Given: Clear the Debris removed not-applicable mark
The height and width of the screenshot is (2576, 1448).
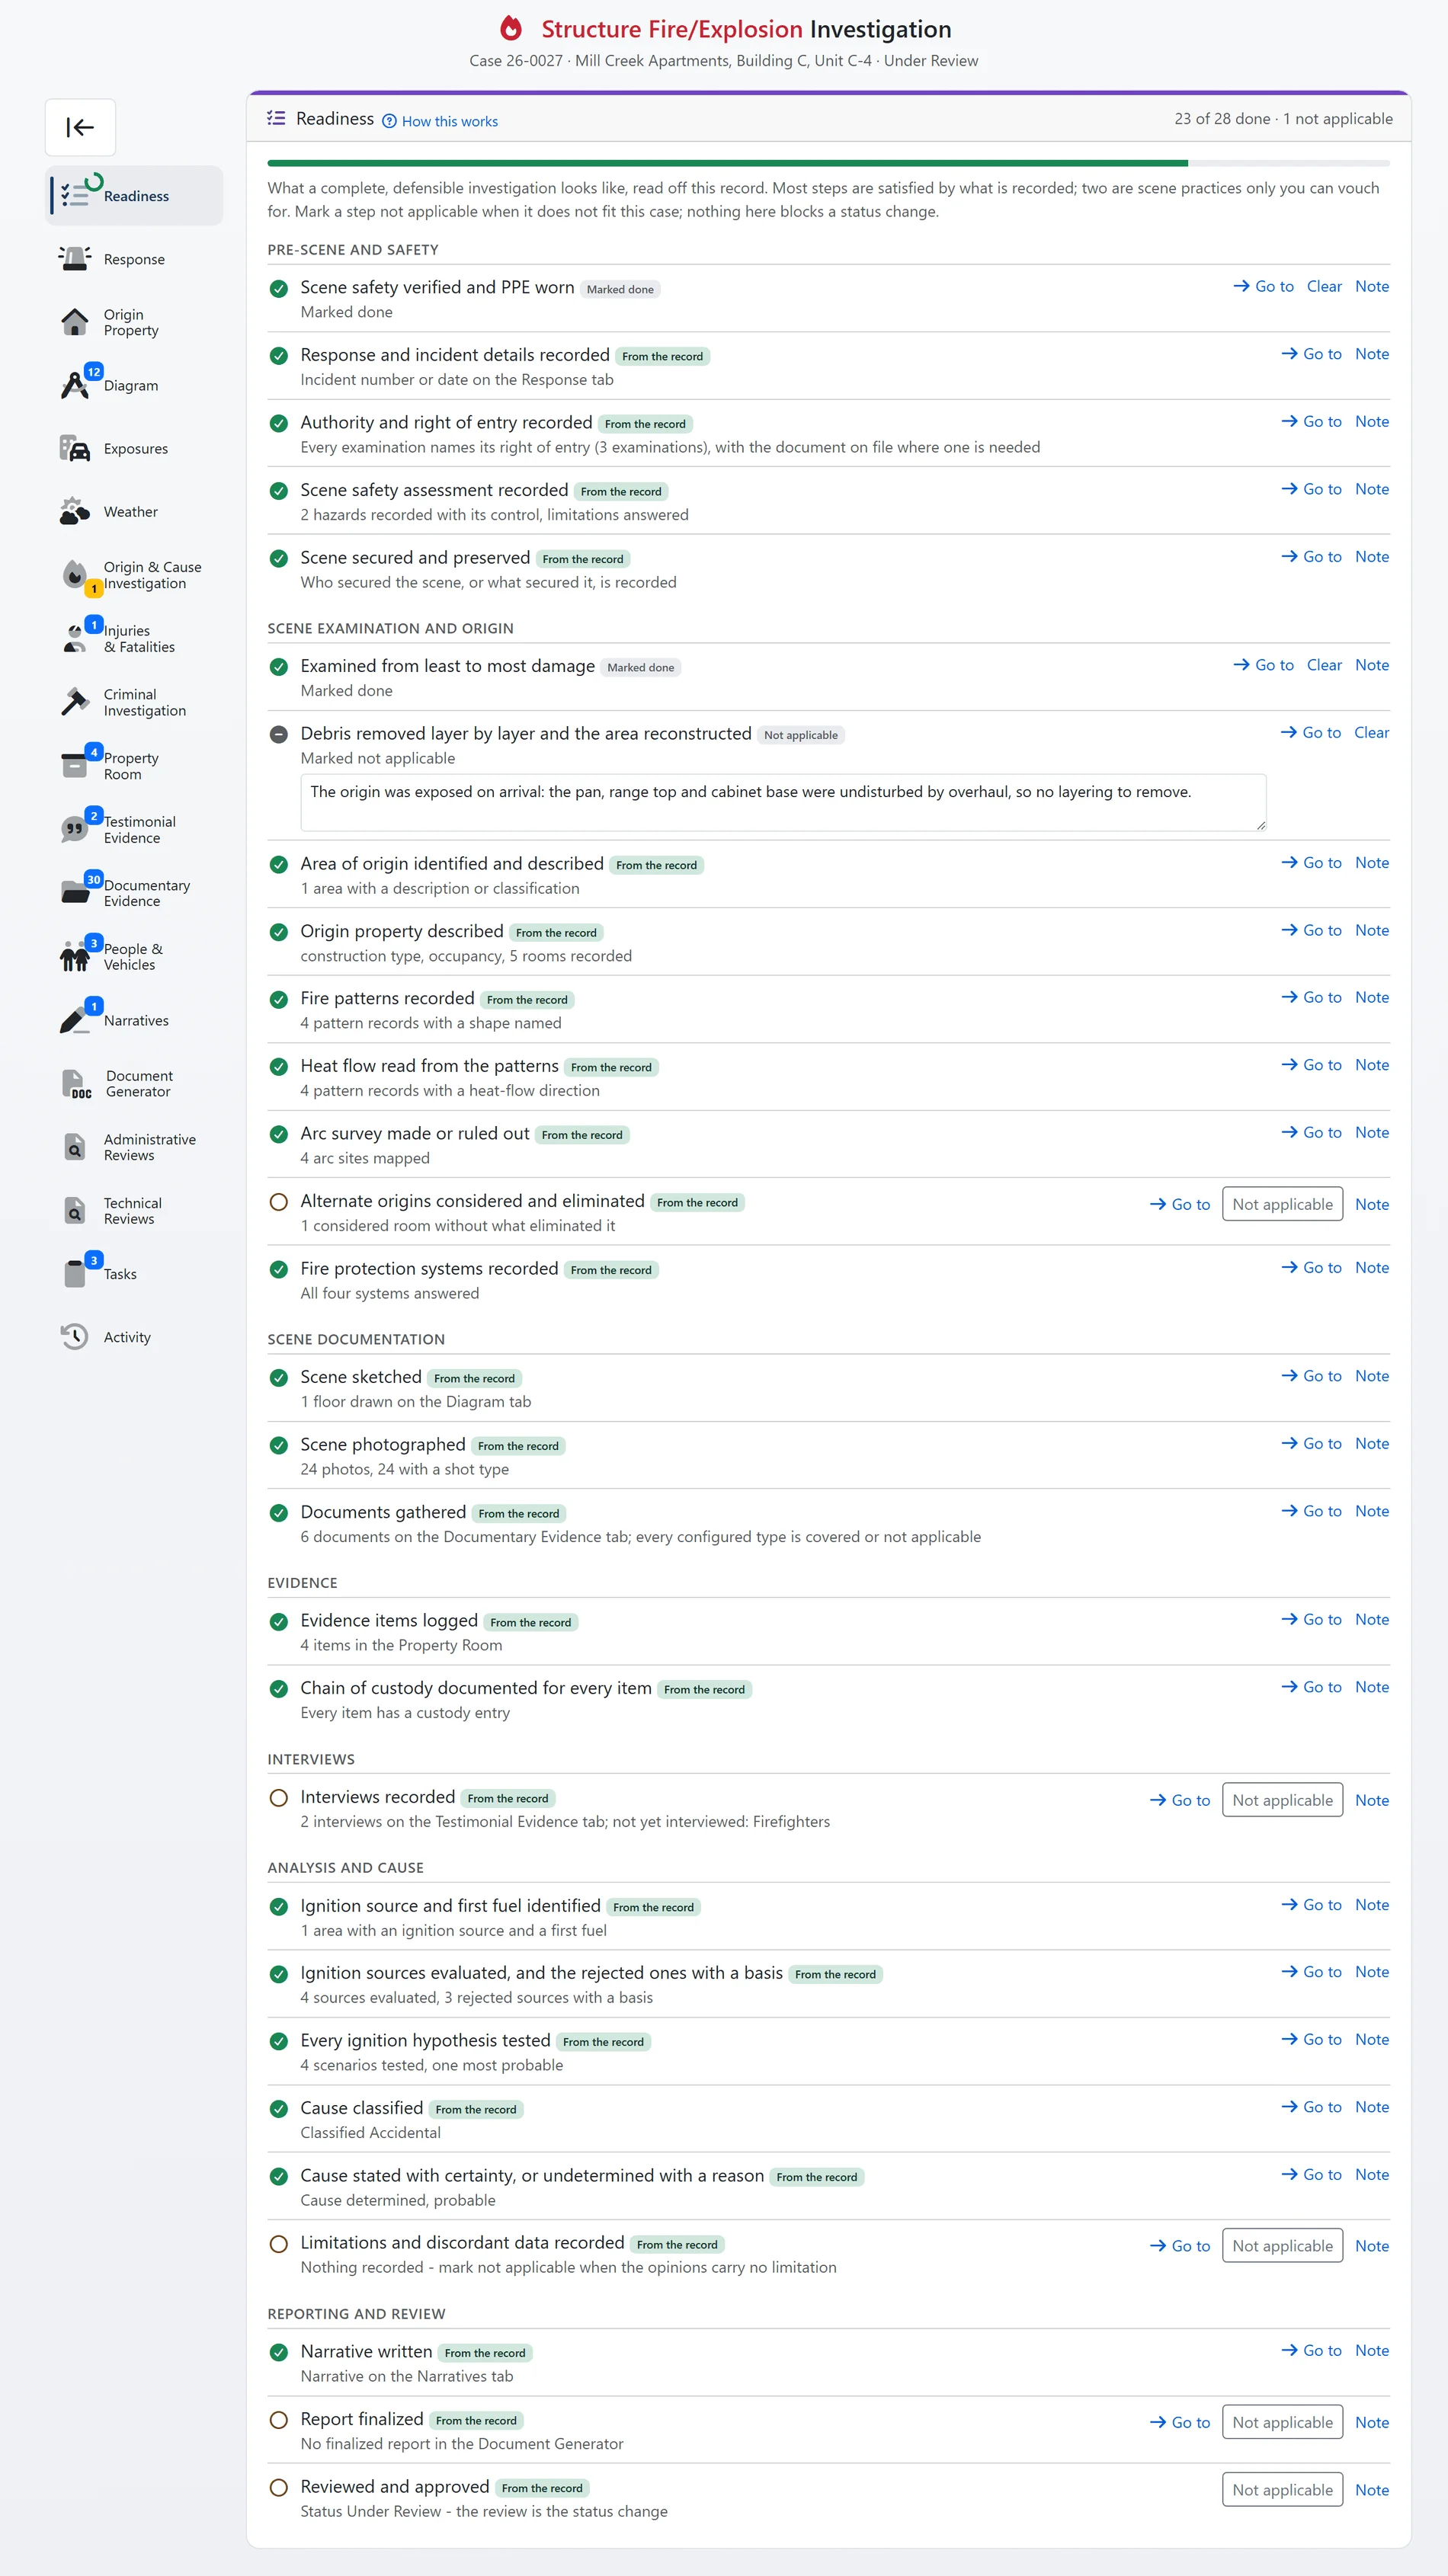Looking at the screenshot, I should (x=1371, y=733).
